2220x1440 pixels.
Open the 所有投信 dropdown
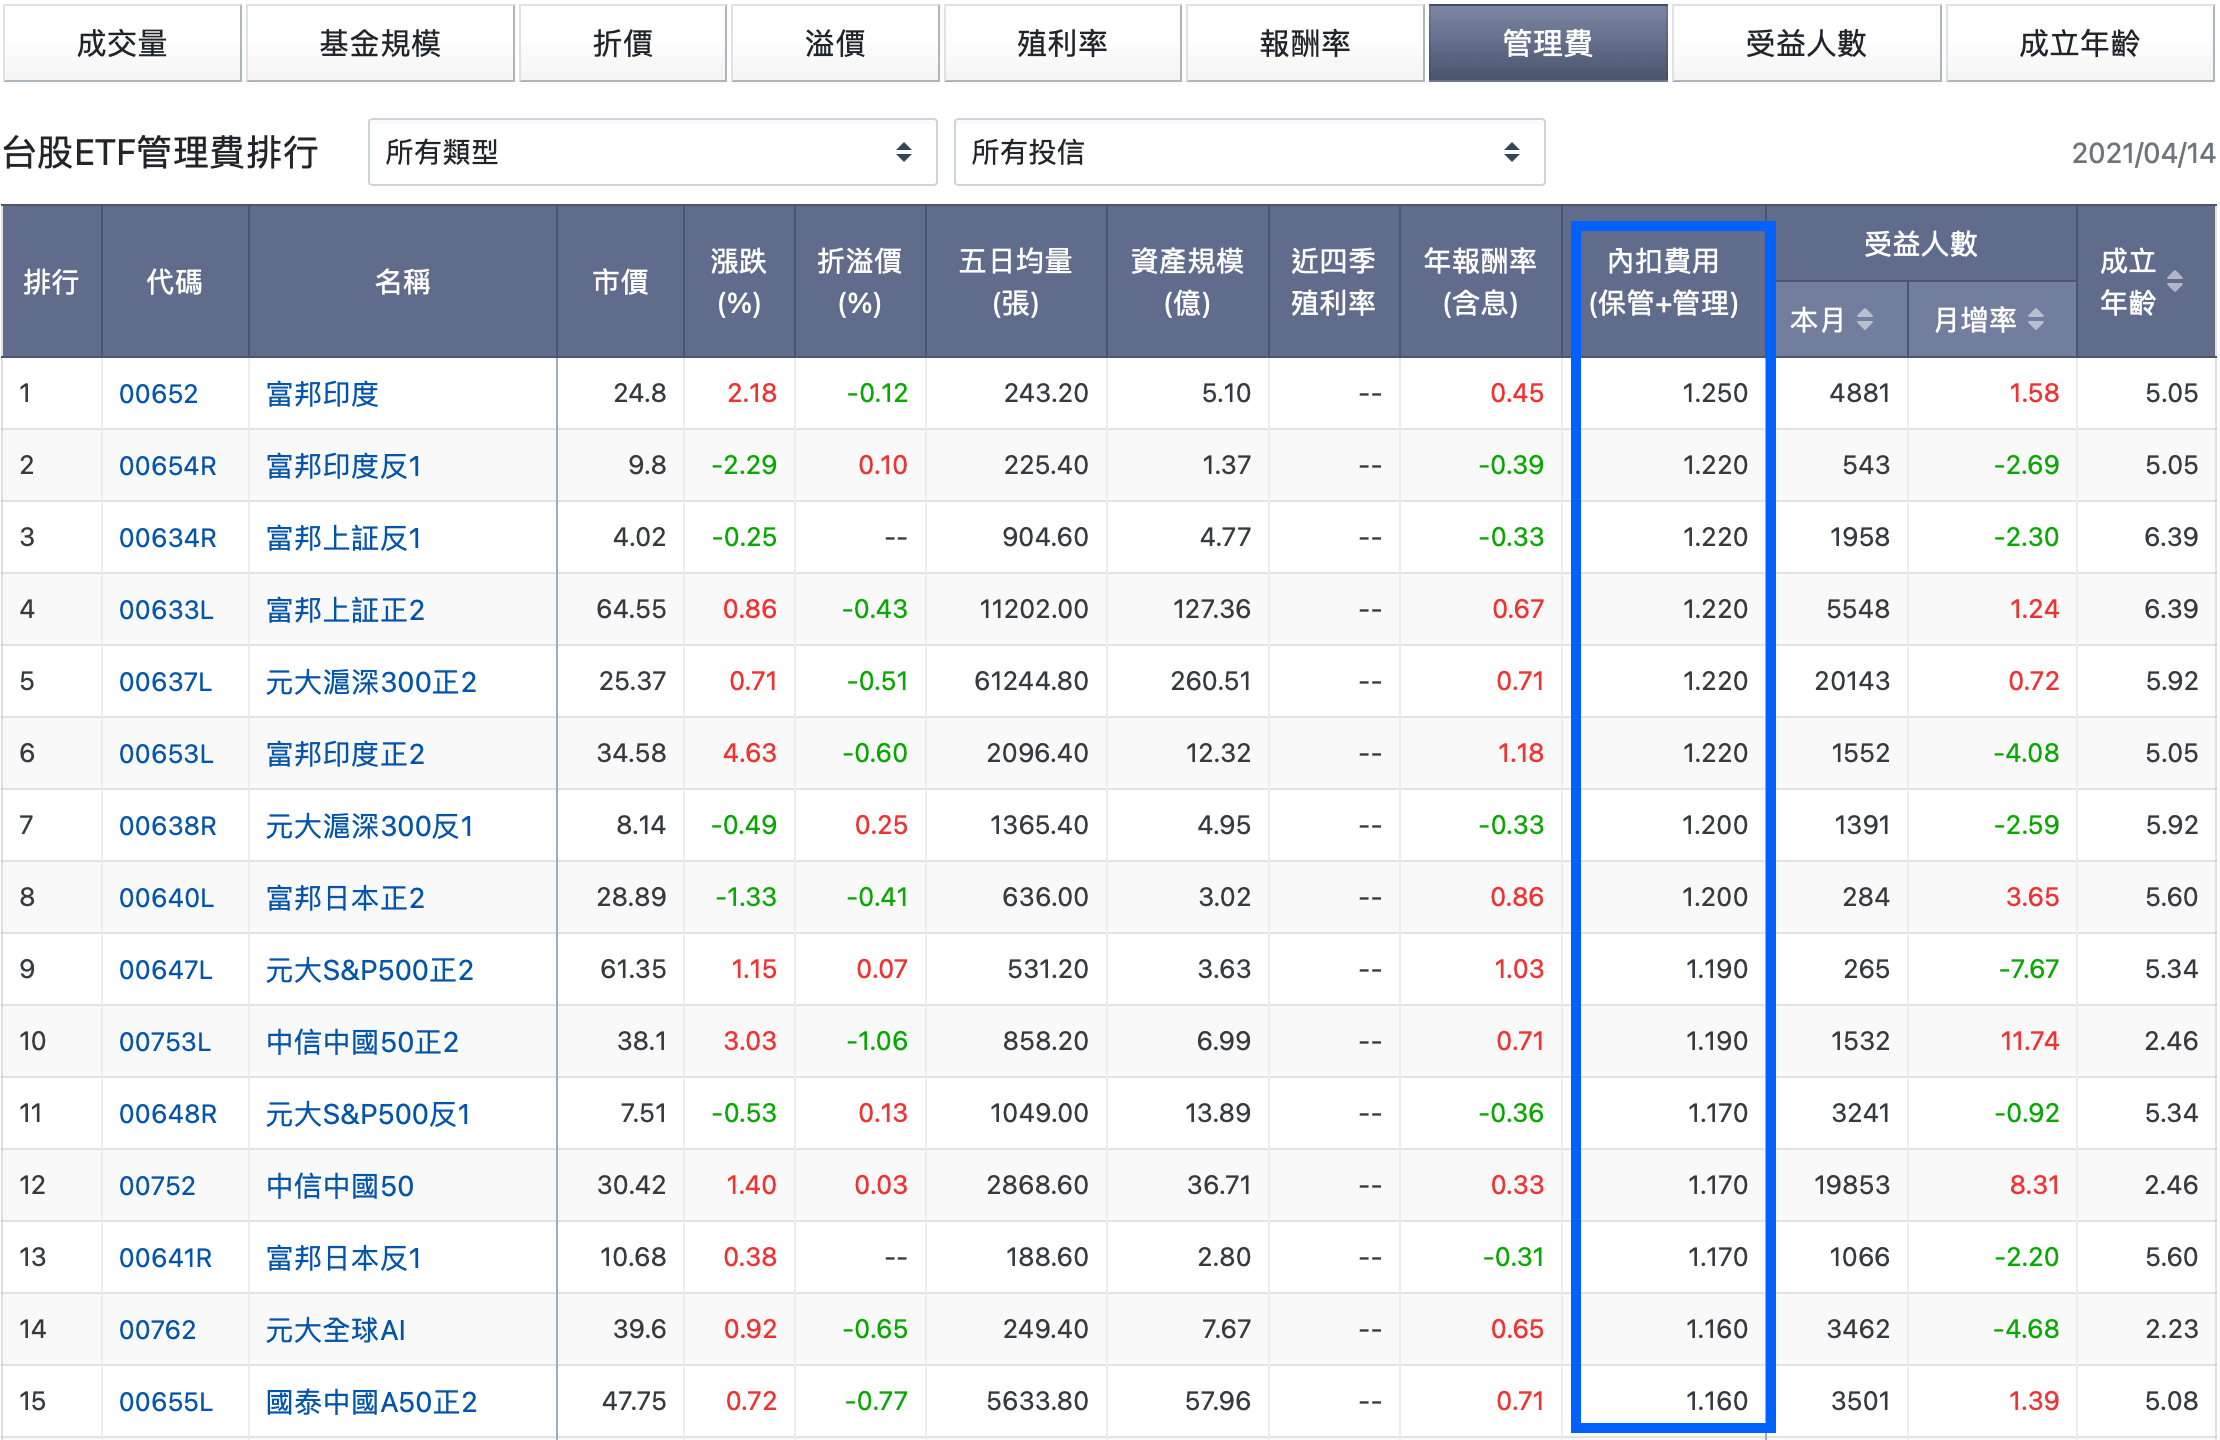pos(1248,152)
